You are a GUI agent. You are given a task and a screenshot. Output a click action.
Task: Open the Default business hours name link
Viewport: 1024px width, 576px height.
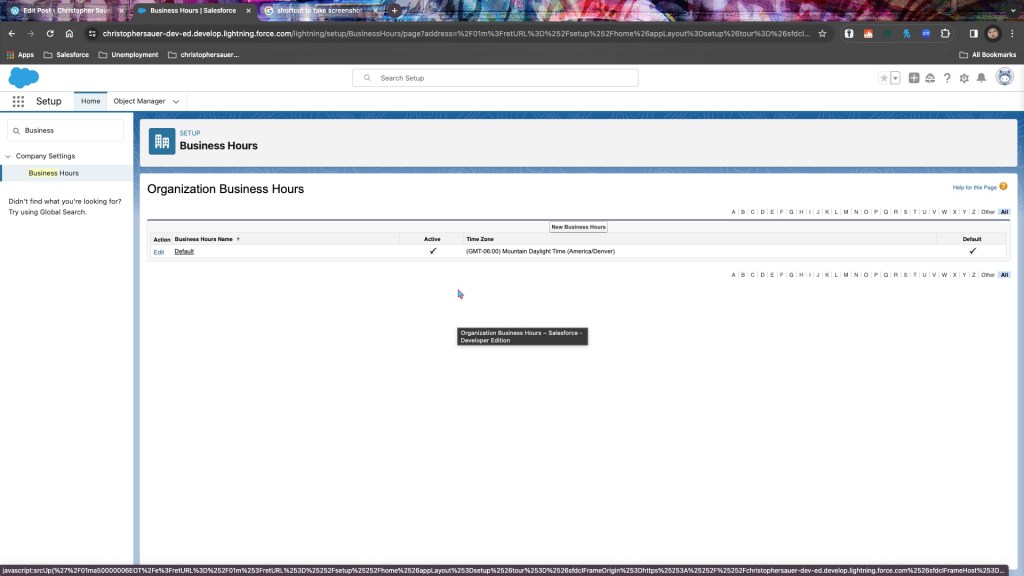point(184,251)
